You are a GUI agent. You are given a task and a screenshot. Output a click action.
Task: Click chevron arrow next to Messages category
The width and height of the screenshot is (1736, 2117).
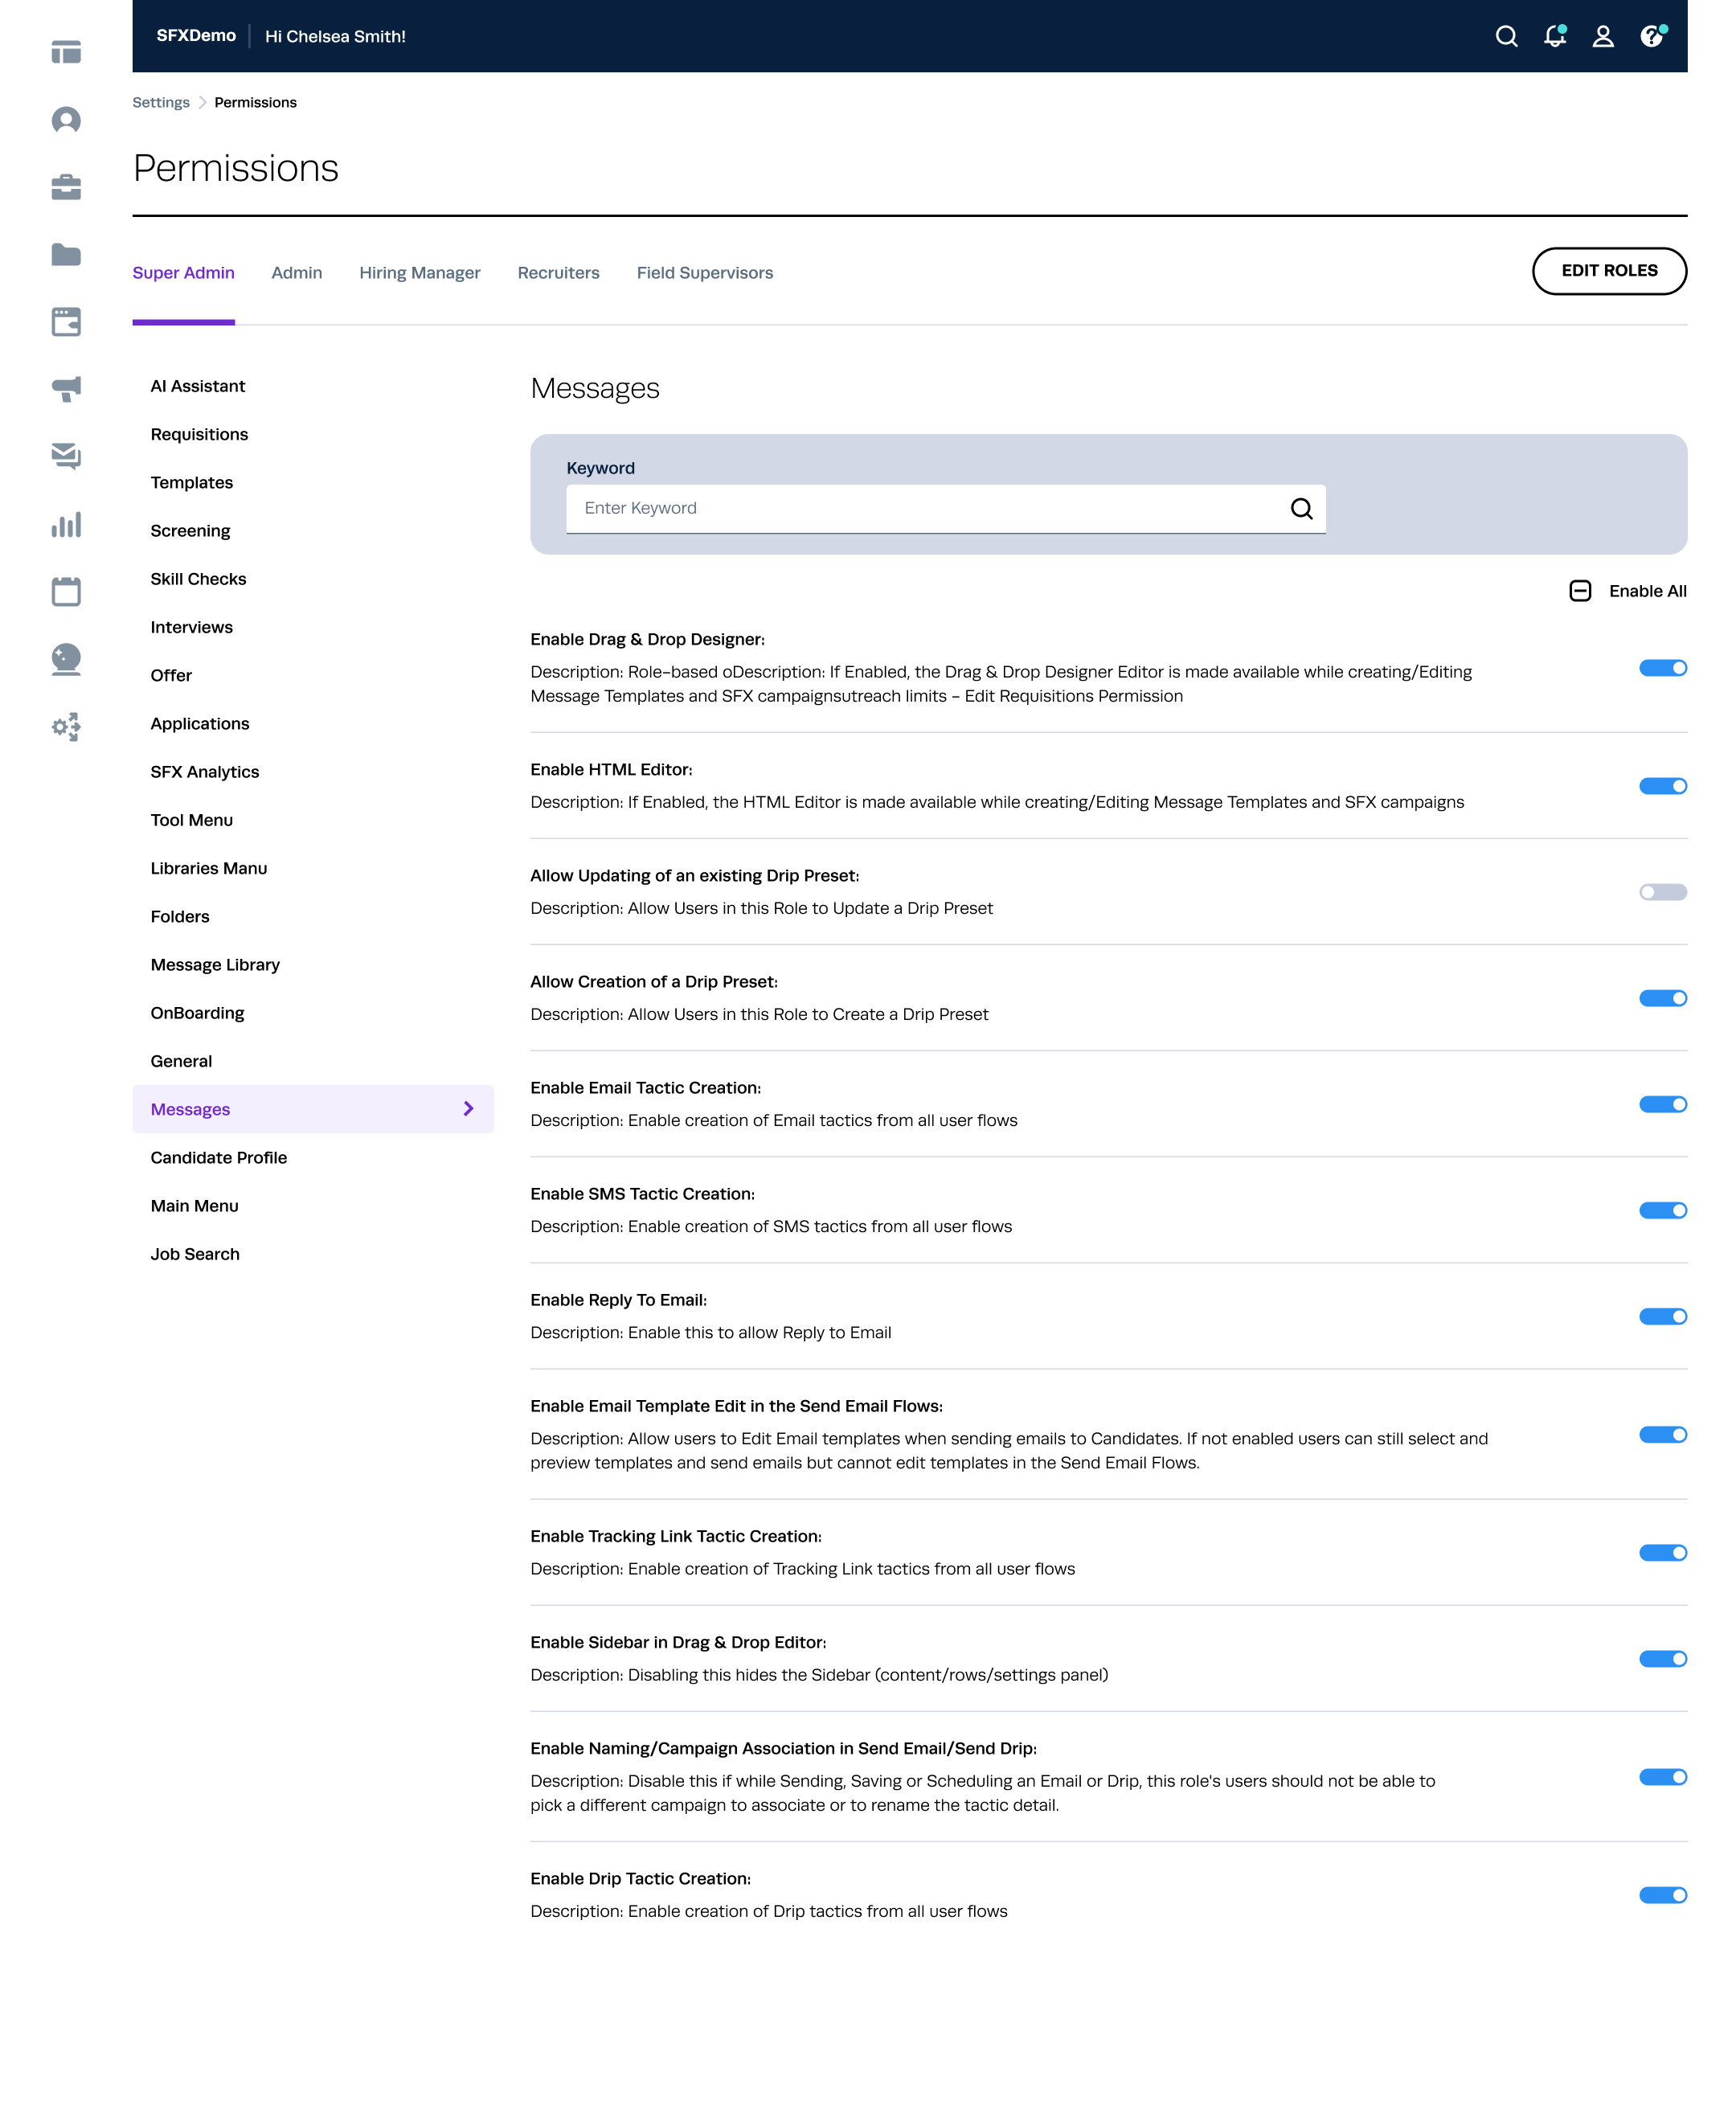click(x=468, y=1108)
